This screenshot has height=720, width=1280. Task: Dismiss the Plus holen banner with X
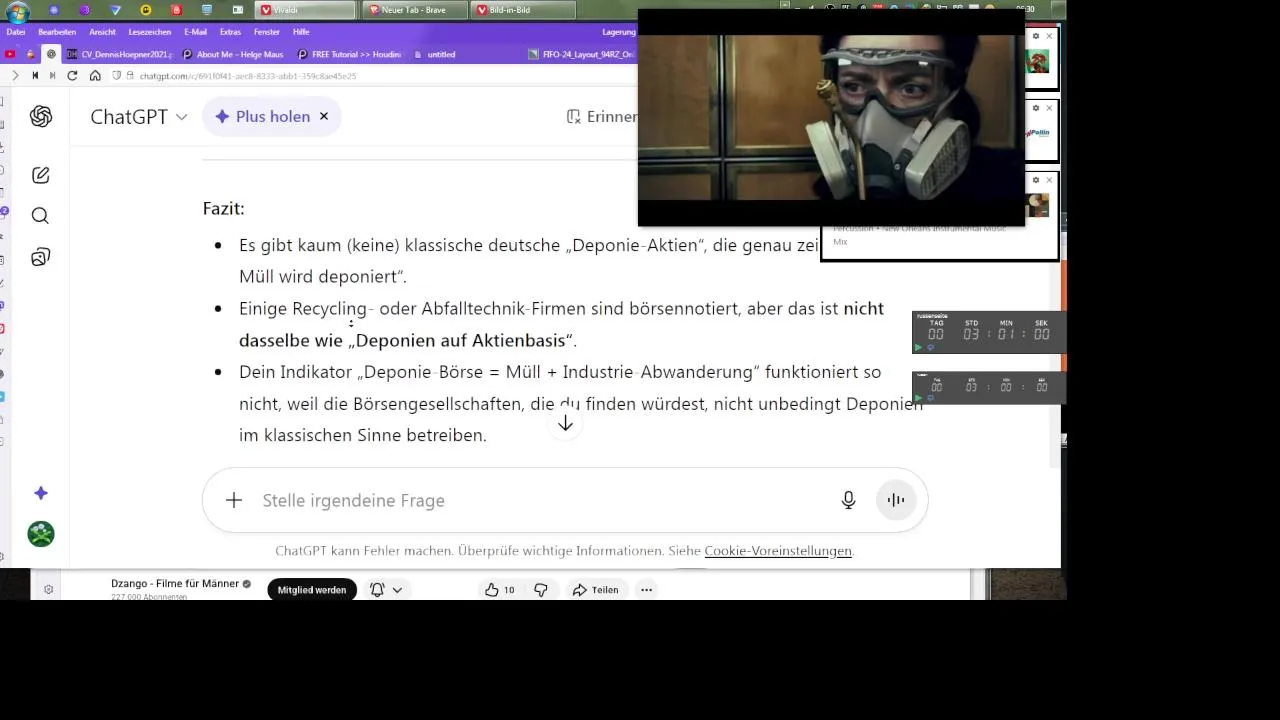click(x=324, y=117)
